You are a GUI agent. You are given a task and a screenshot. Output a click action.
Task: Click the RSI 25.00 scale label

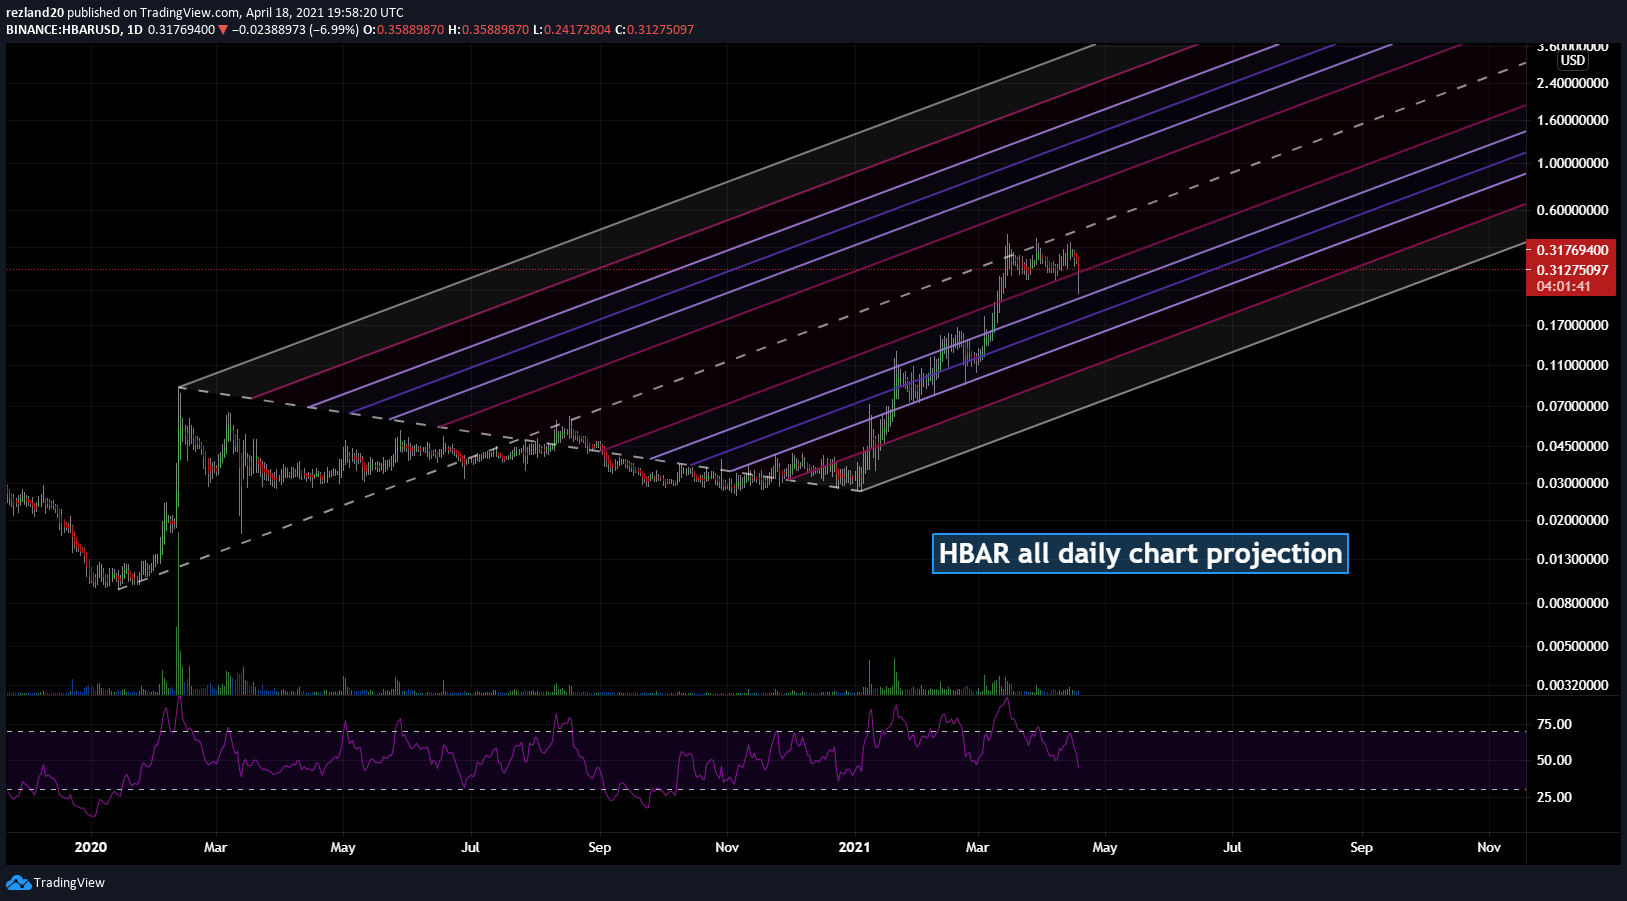[x=1554, y=797]
